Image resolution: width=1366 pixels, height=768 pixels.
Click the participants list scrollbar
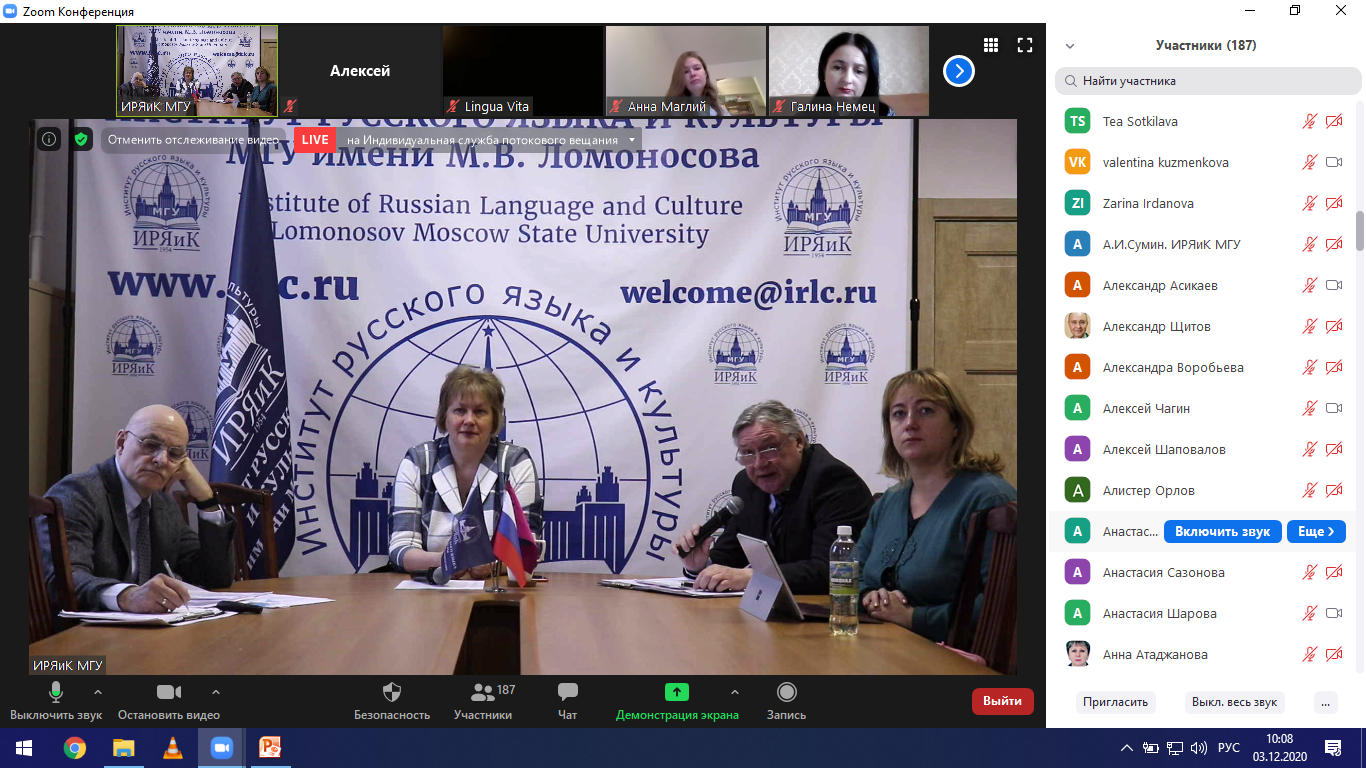point(1360,231)
